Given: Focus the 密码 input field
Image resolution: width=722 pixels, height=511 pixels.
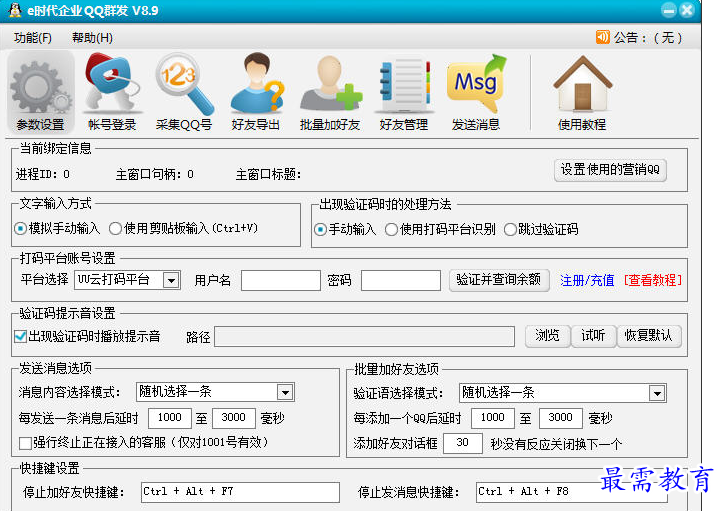Looking at the screenshot, I should [401, 280].
